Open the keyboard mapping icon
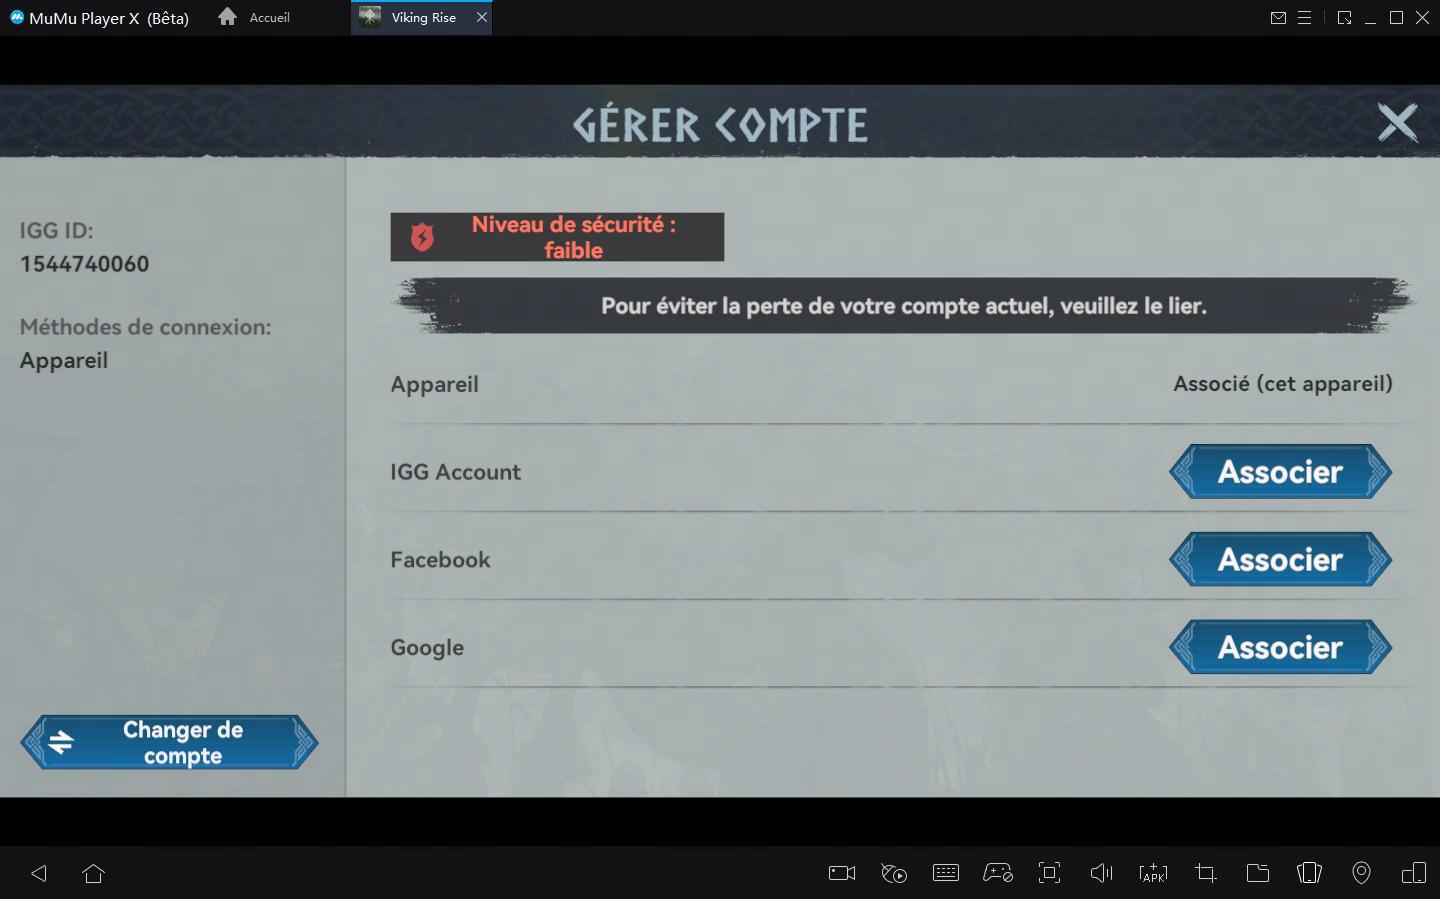The image size is (1440, 899). [946, 873]
